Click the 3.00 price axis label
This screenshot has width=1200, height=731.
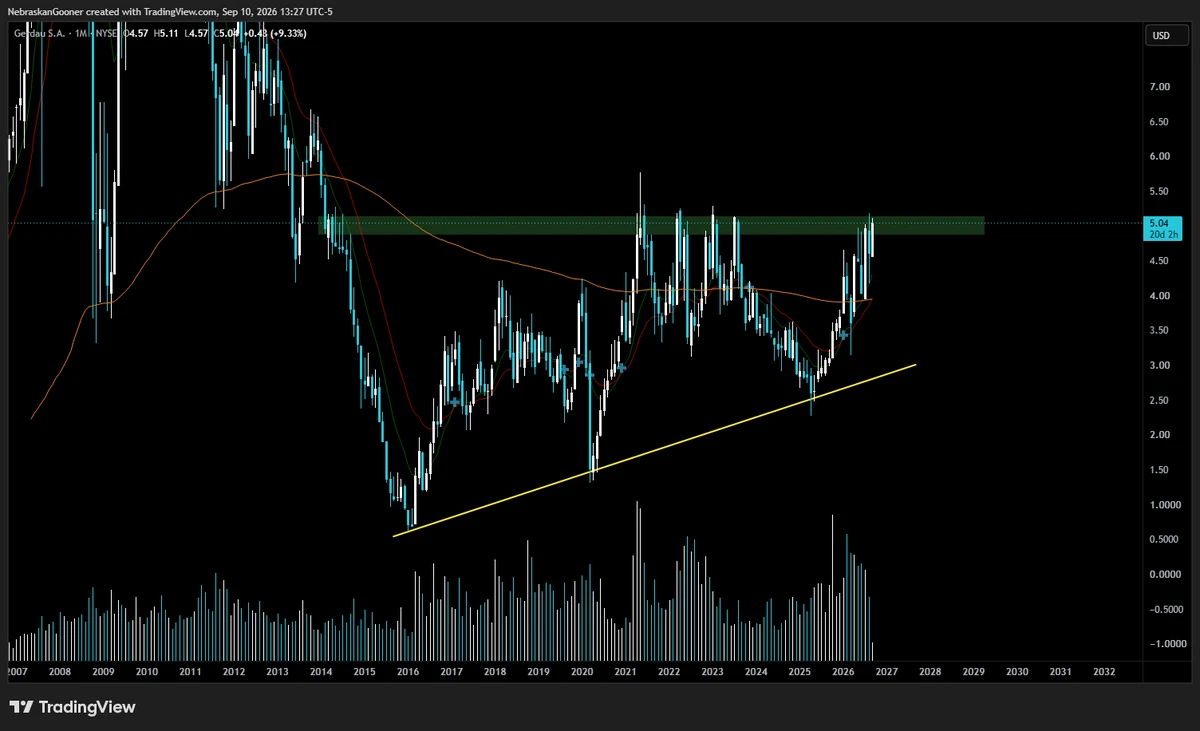pos(1160,366)
